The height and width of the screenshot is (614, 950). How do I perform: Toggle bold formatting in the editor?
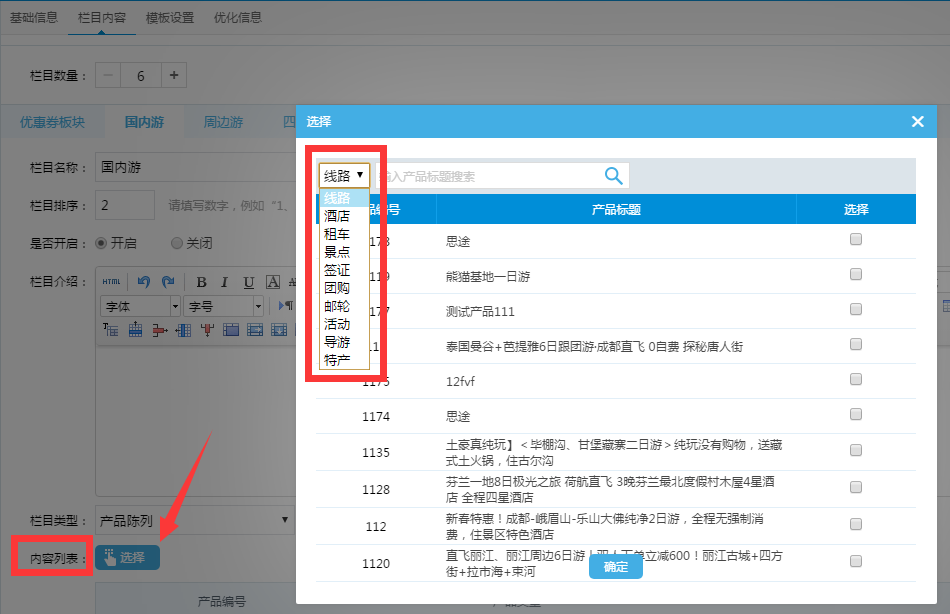[201, 282]
